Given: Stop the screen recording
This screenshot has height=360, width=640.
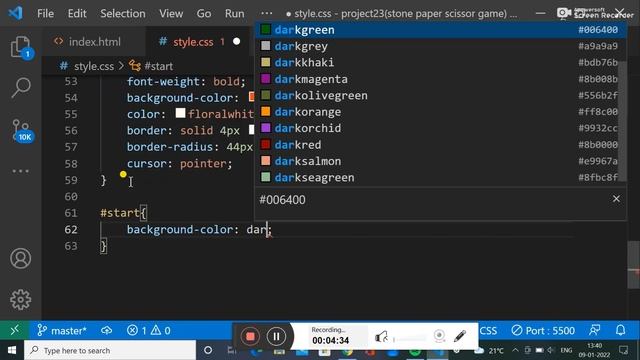Looking at the screenshot, I should tap(250, 336).
